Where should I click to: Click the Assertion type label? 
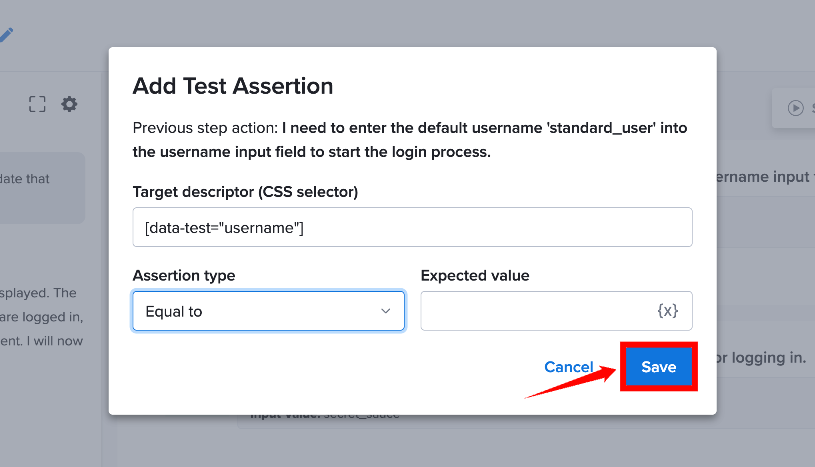point(184,275)
